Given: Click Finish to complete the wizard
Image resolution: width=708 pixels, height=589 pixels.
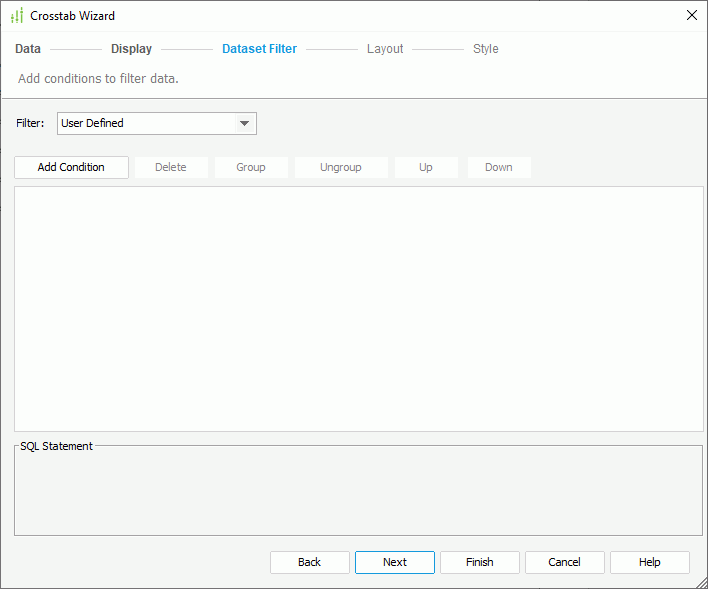Looking at the screenshot, I should coord(480,562).
